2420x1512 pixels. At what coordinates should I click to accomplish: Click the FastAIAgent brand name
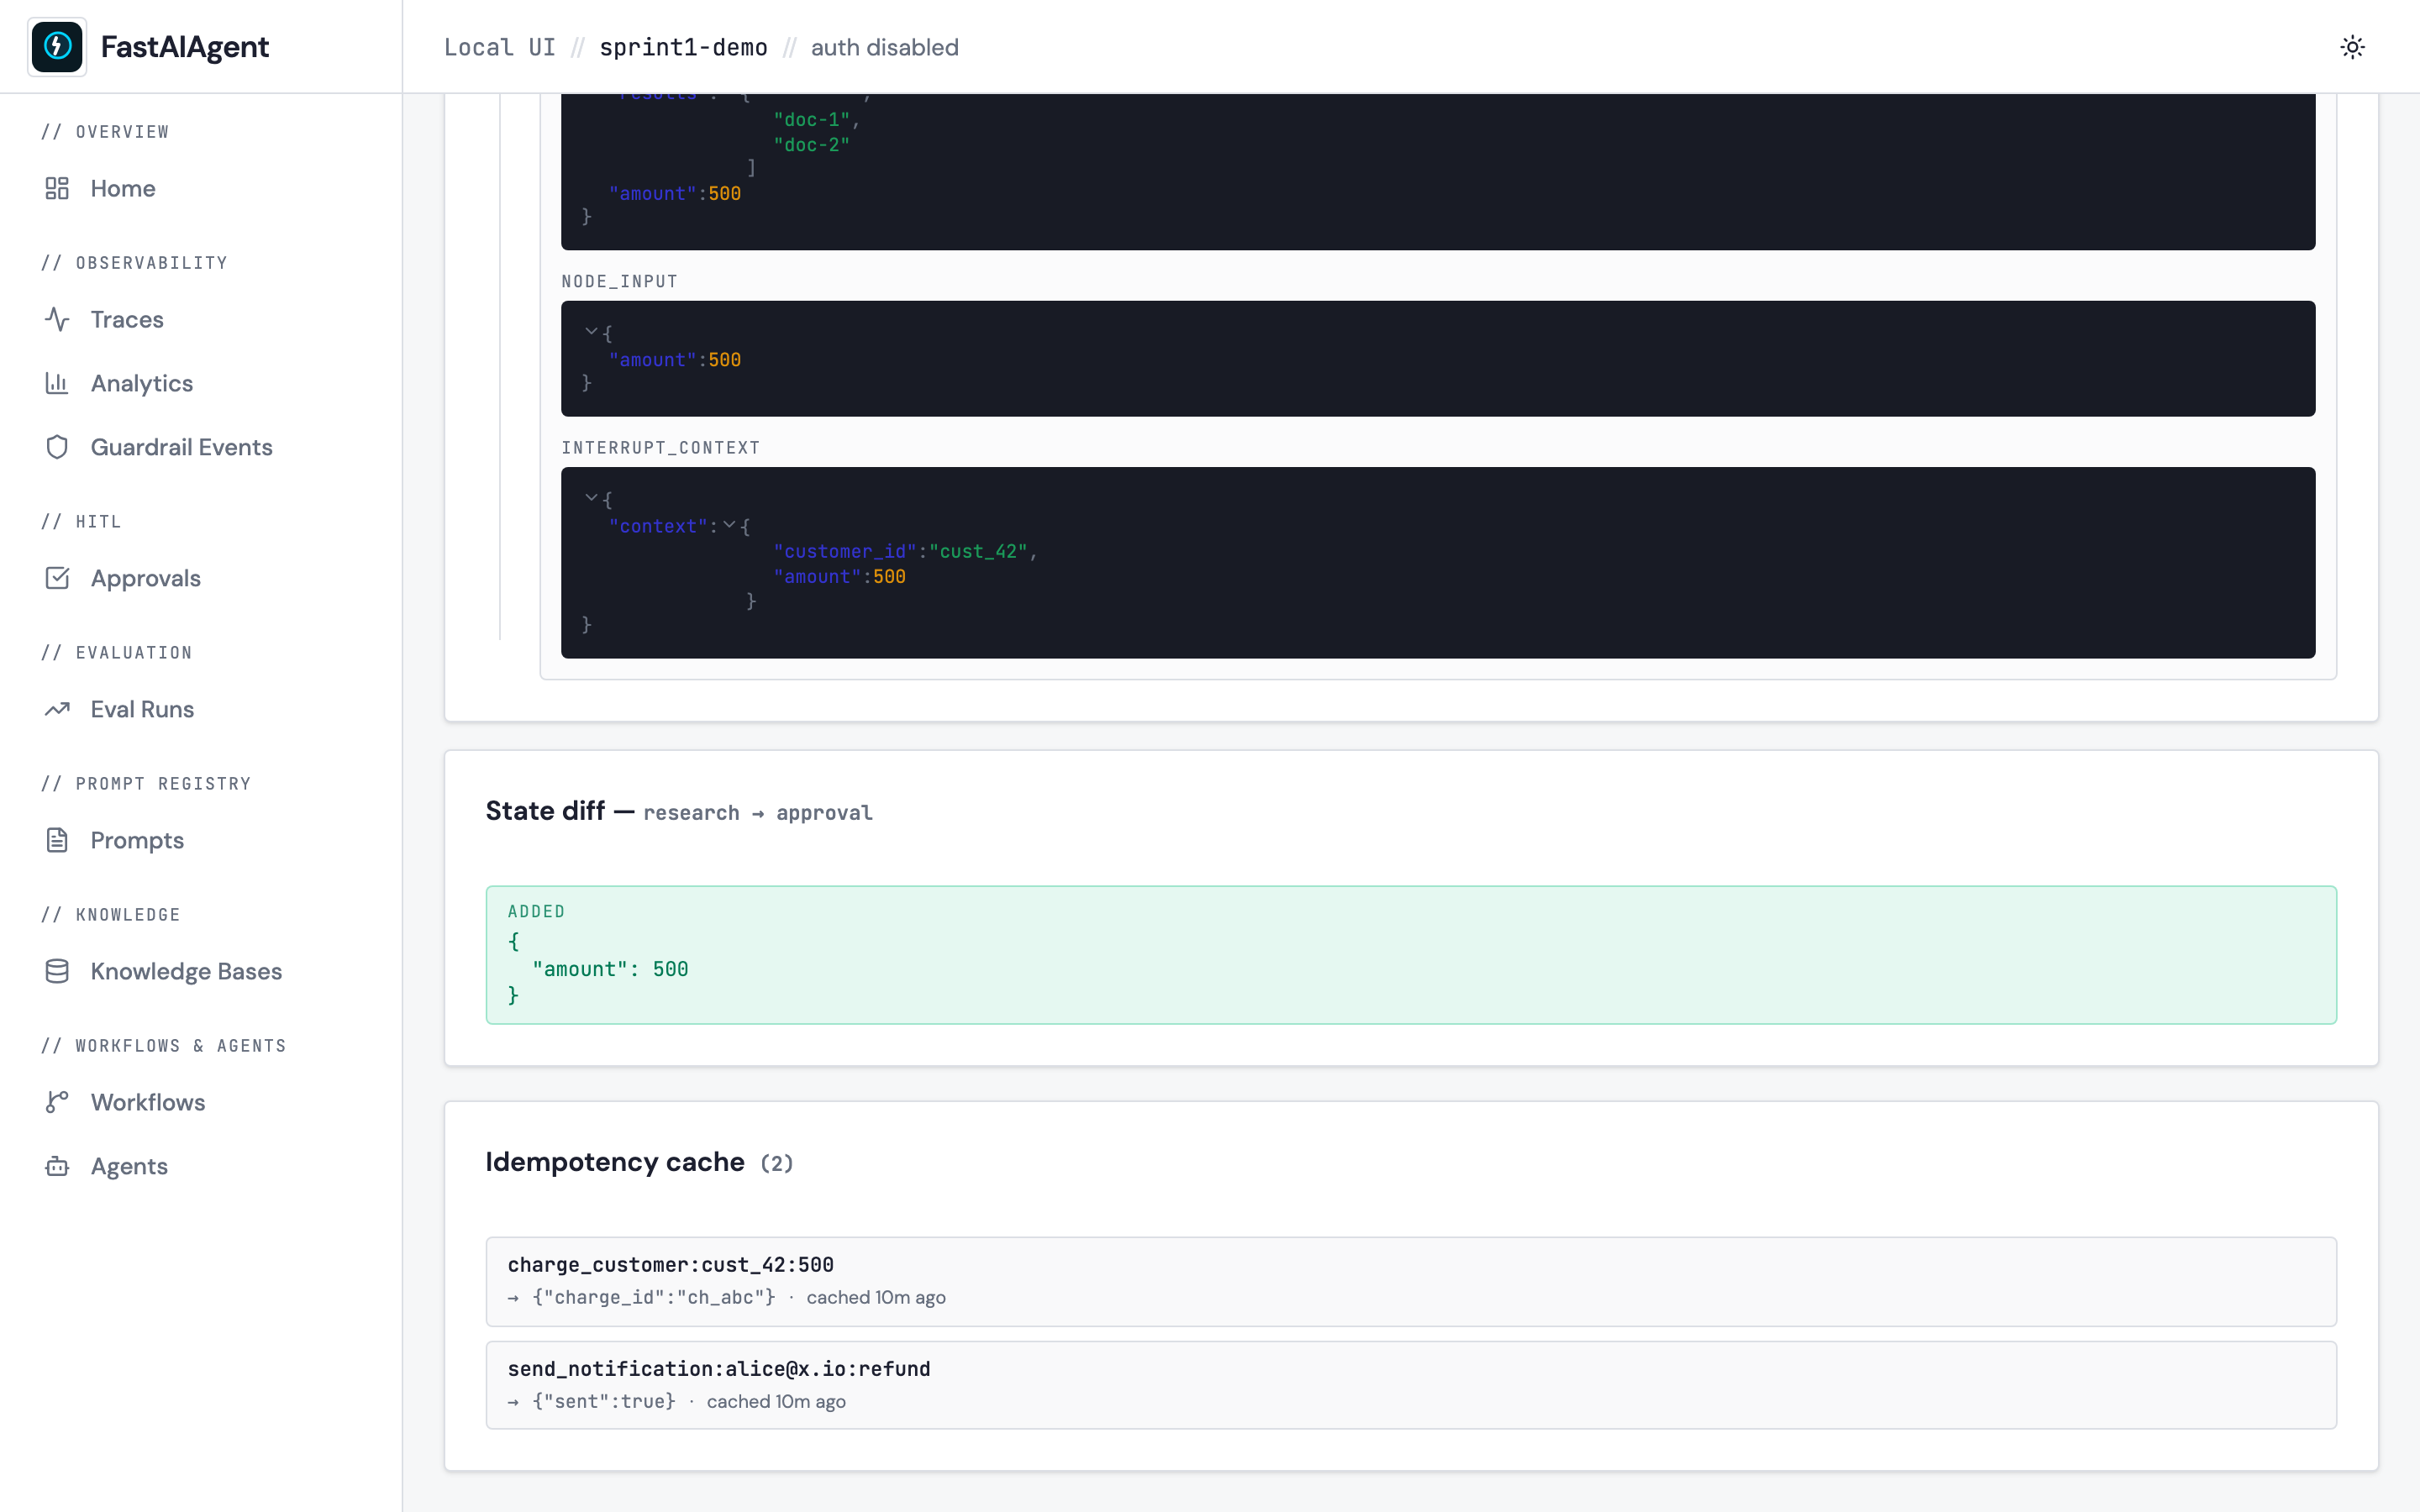(x=185, y=47)
